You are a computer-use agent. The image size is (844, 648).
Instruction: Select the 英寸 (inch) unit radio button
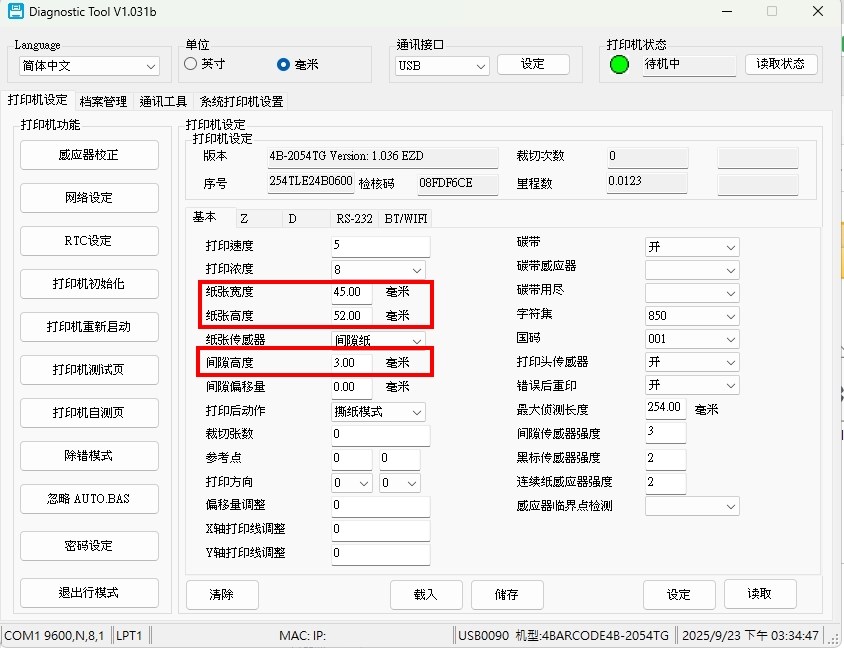[191, 64]
